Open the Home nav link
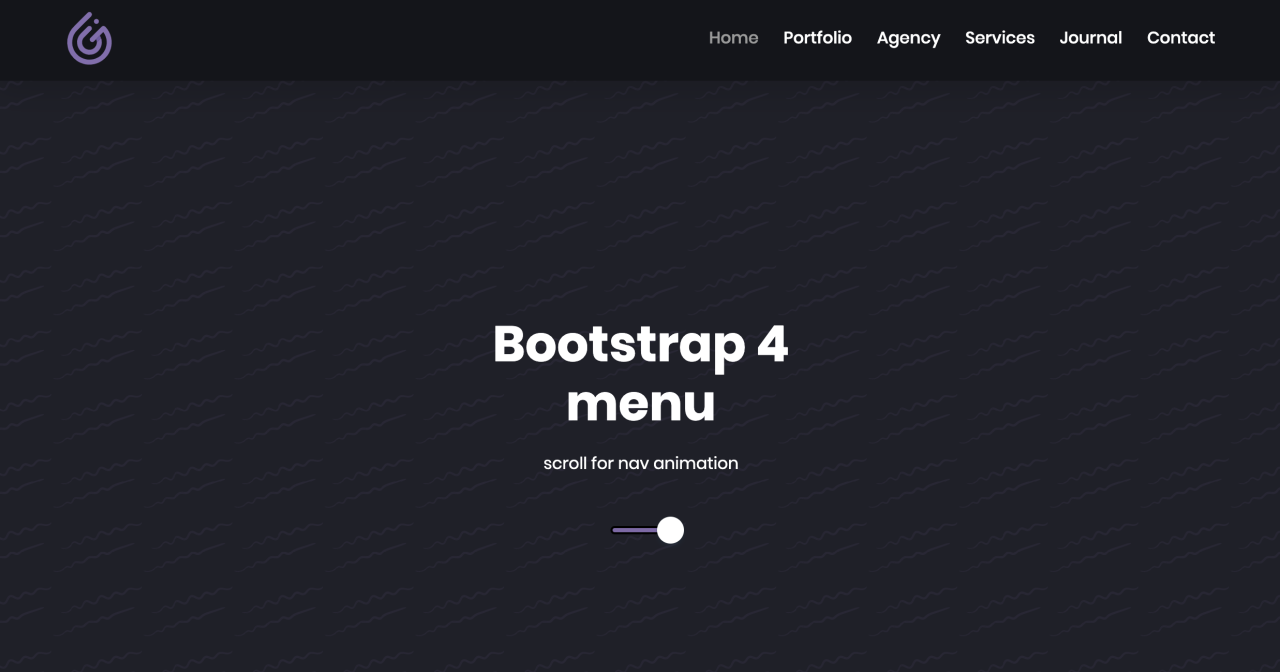This screenshot has height=672, width=1280. click(x=733, y=38)
